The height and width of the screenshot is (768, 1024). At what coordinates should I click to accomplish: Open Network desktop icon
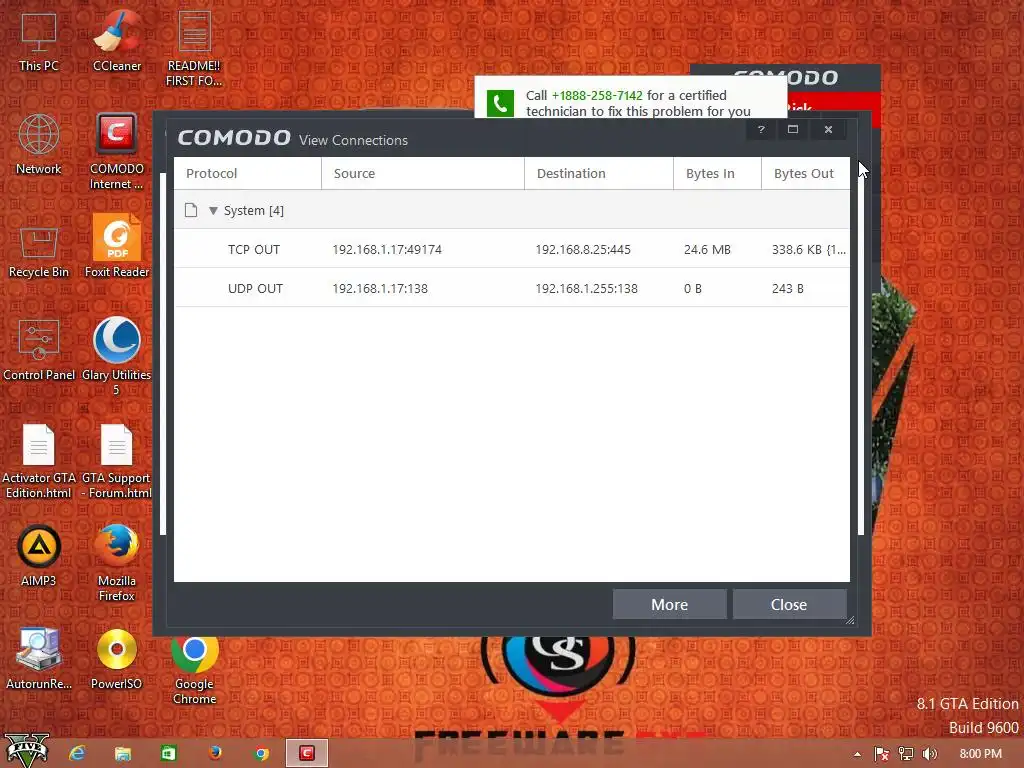[39, 144]
